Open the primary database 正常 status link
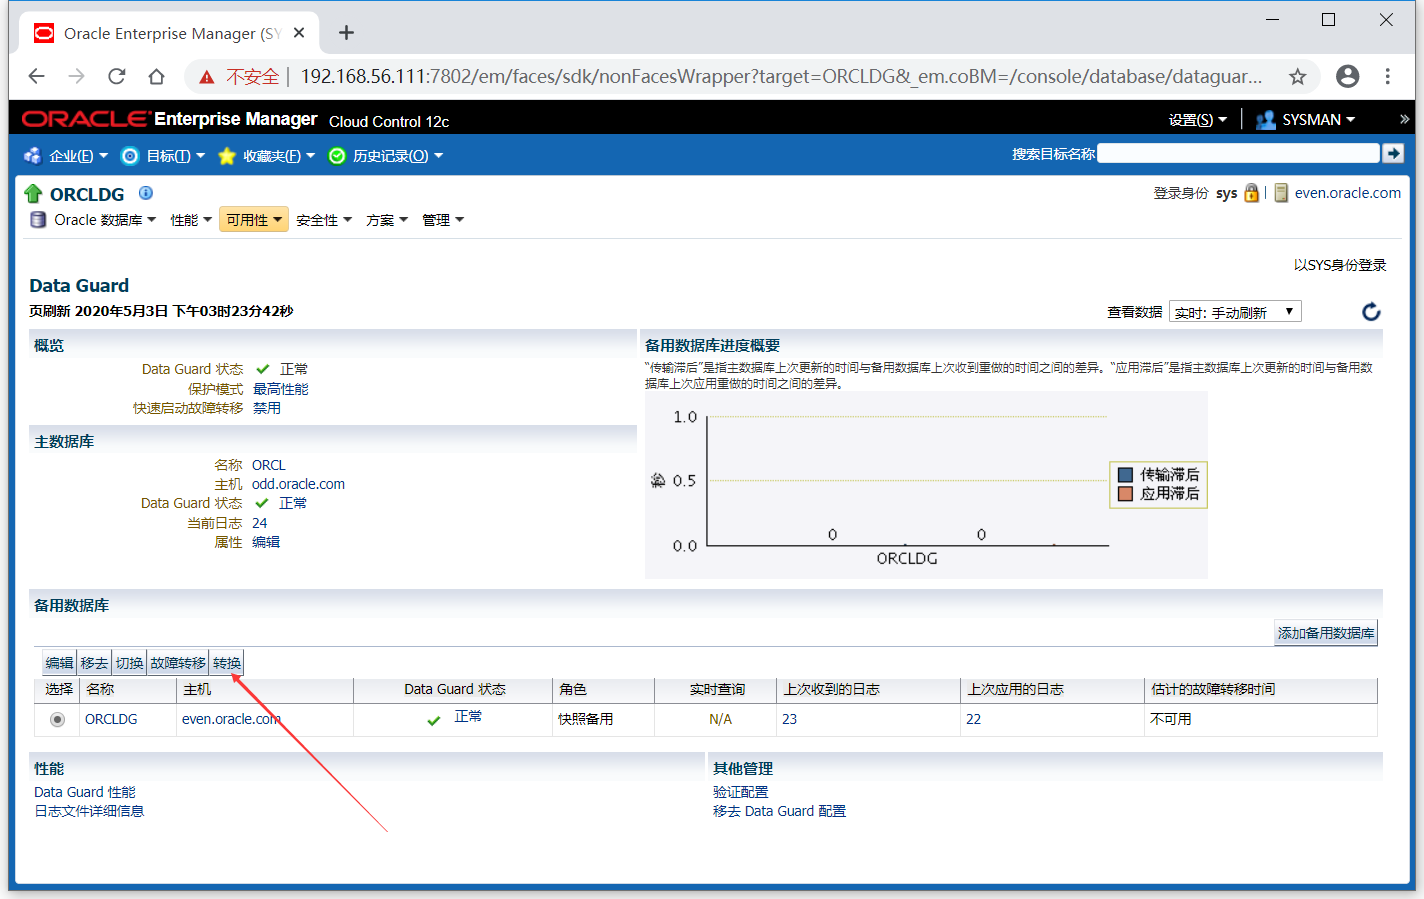This screenshot has height=899, width=1424. [293, 503]
